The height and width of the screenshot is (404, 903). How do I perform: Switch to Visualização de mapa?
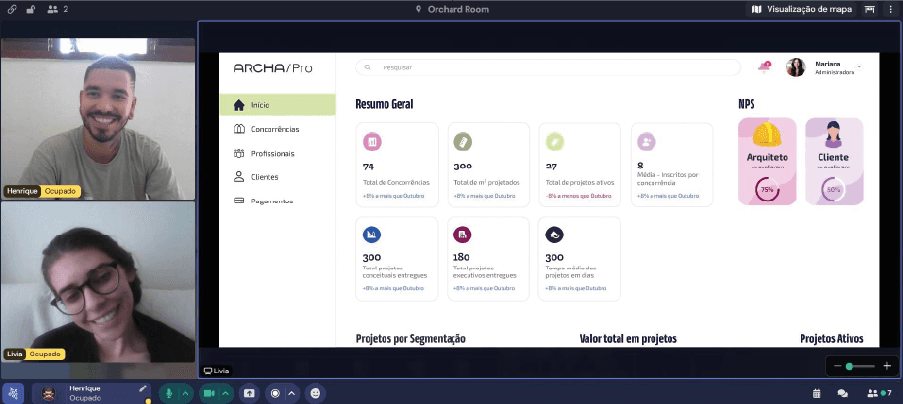[x=802, y=9]
